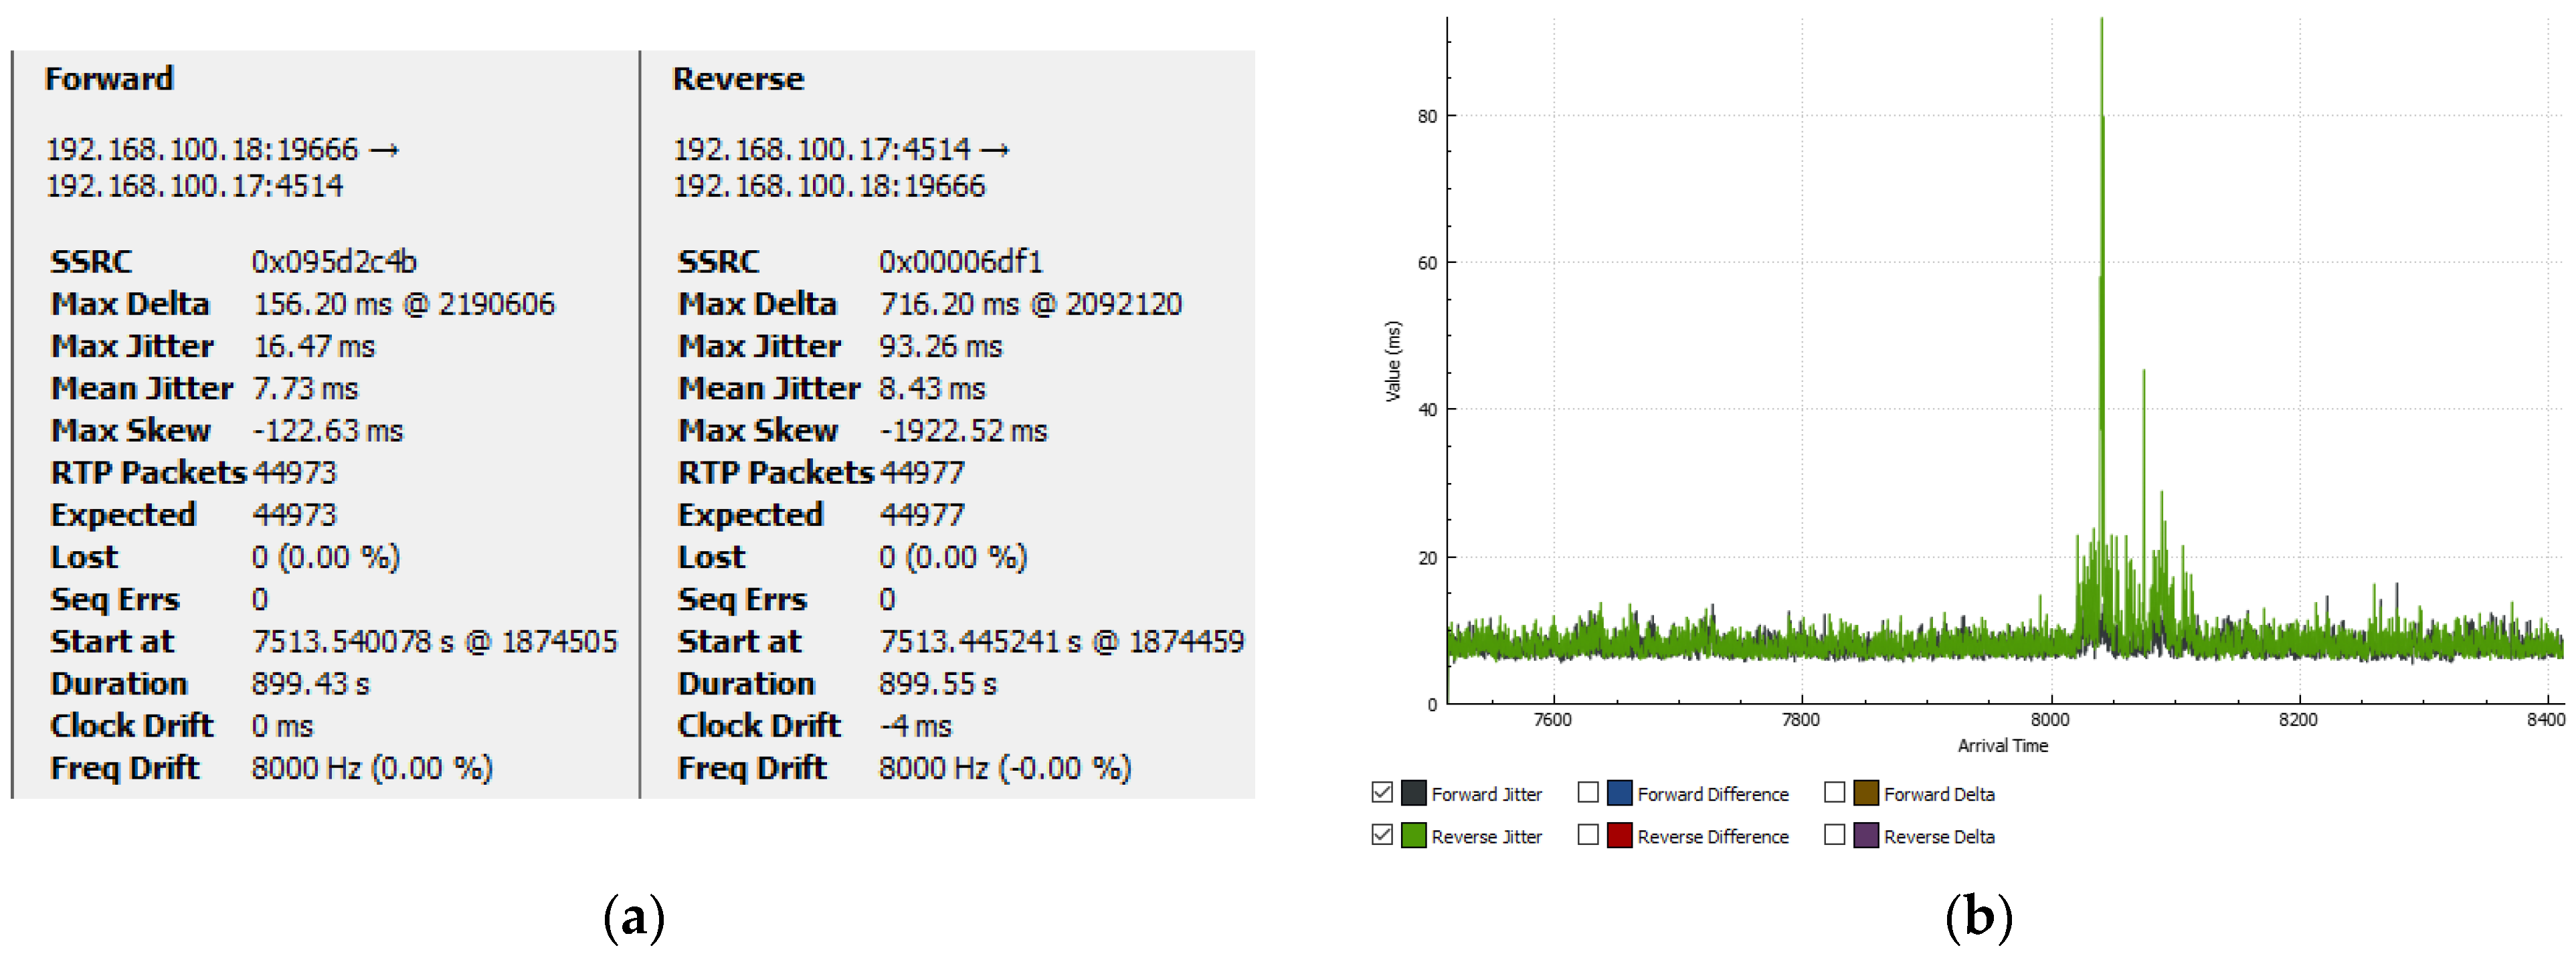Image resolution: width=2576 pixels, height=958 pixels.
Task: Click the brown Forward Delta color swatch
Action: 1866,793
